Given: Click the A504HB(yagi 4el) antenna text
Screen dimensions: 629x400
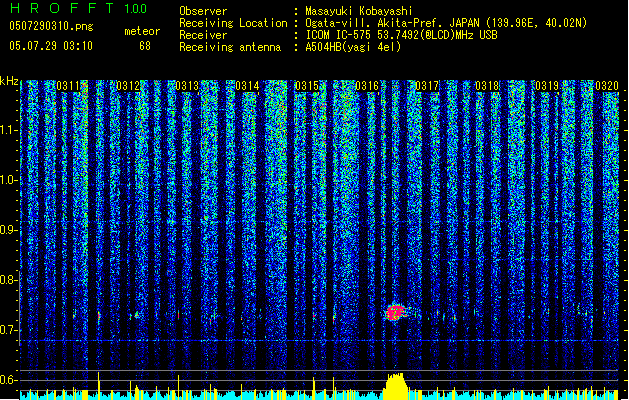Looking at the screenshot, I should pyautogui.click(x=353, y=47).
